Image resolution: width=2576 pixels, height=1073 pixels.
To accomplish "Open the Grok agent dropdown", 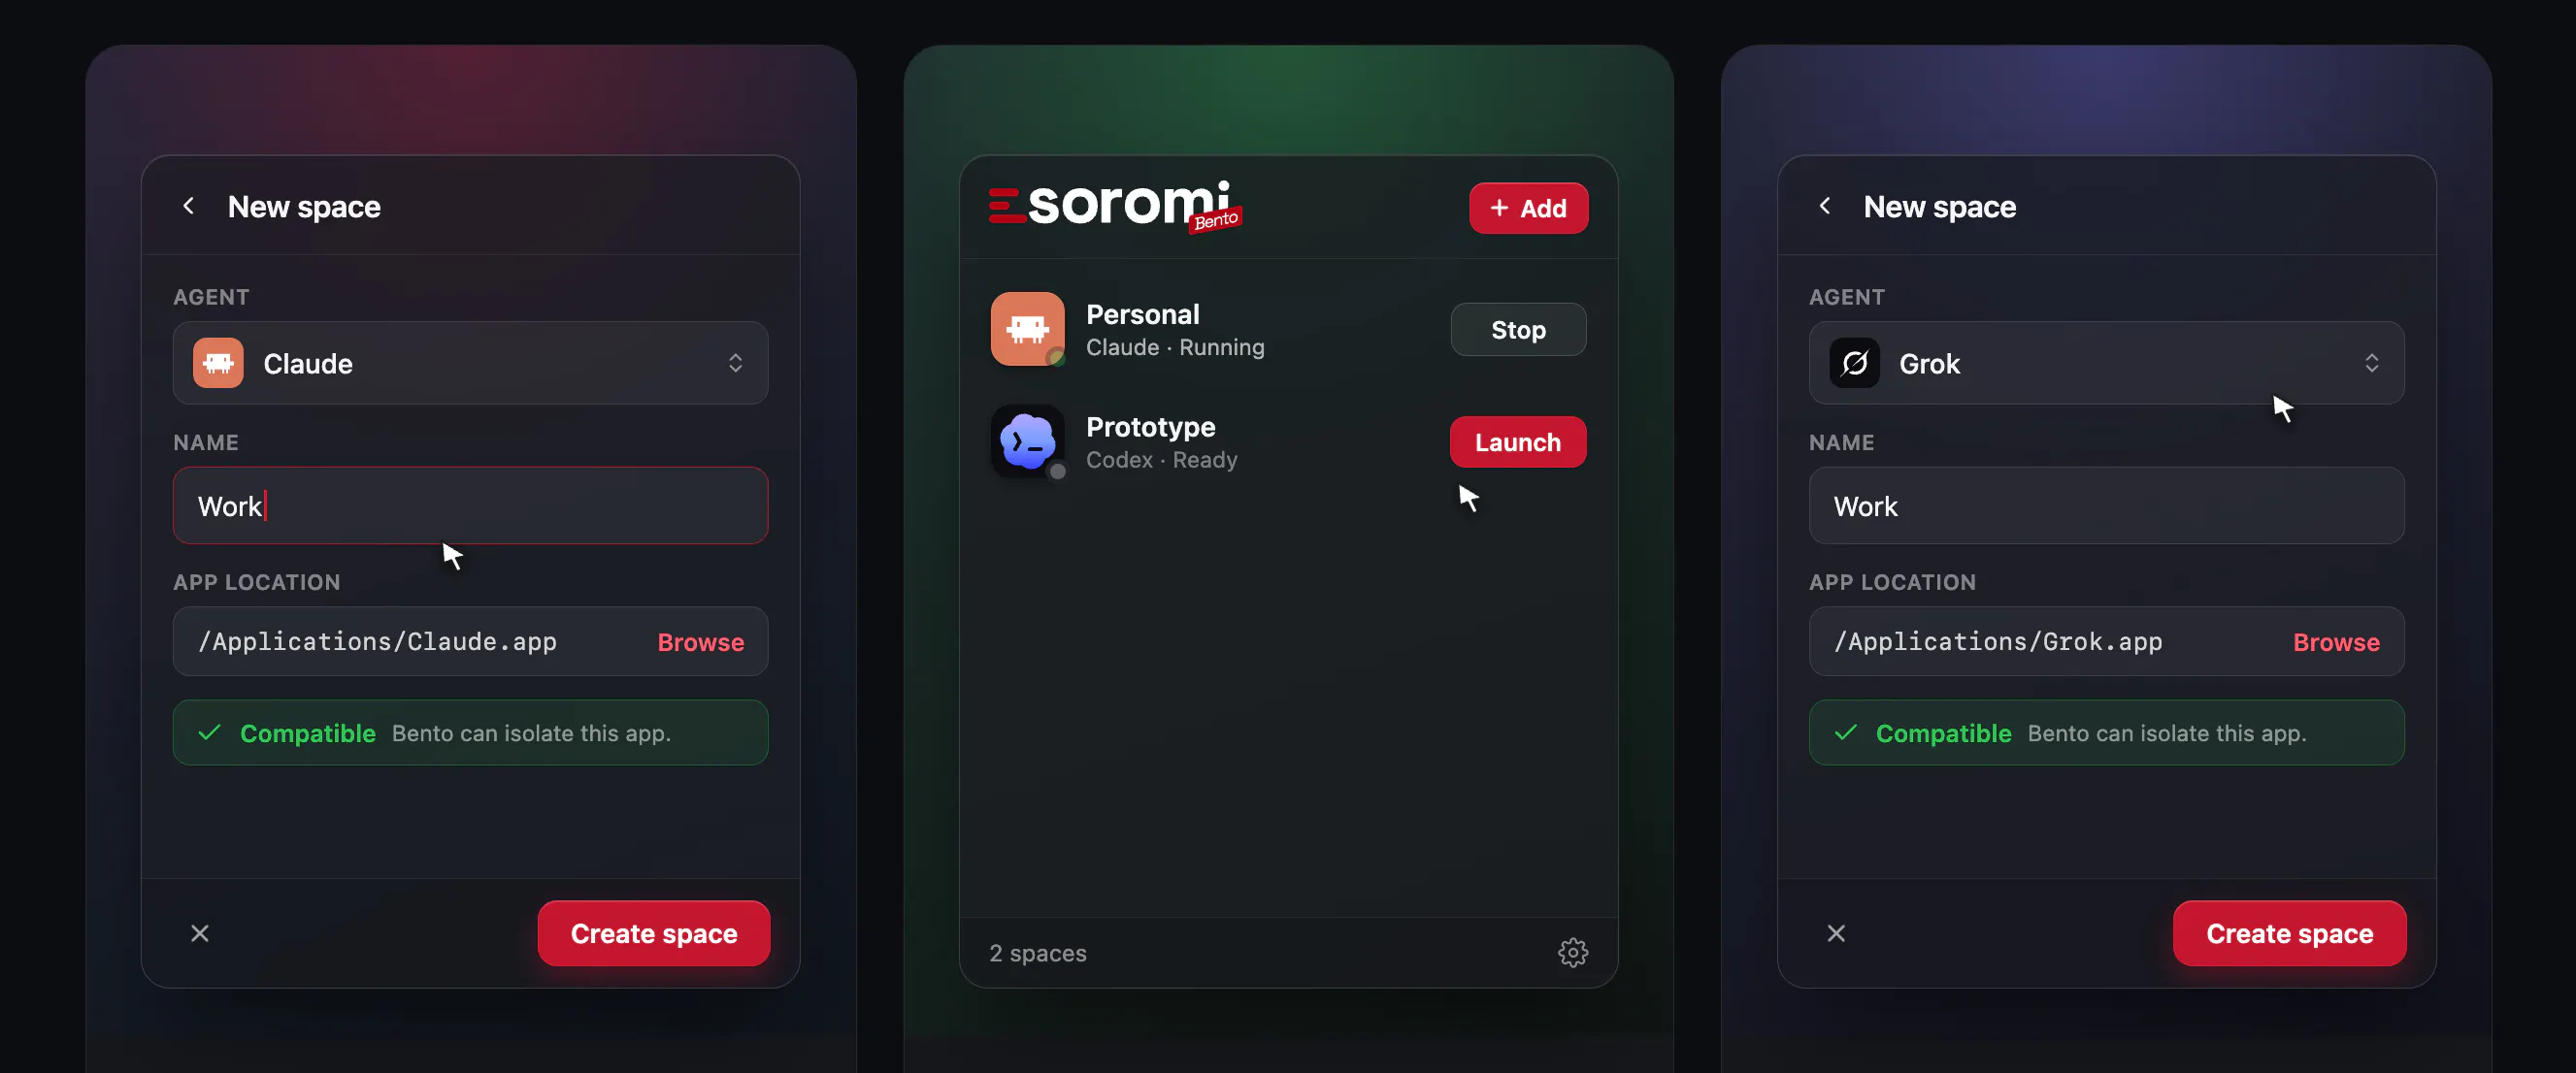I will 2106,363.
